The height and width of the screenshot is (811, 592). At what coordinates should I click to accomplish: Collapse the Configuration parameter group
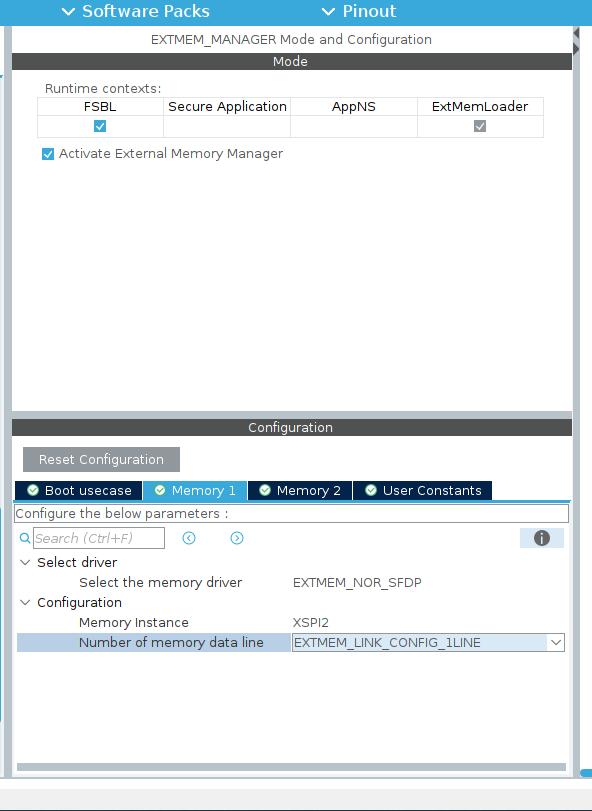[x=25, y=603]
